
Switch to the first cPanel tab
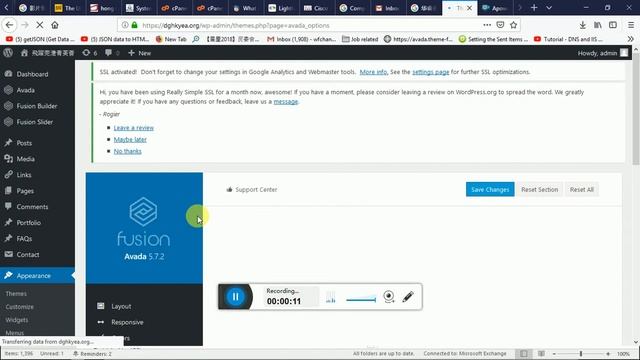(x=173, y=8)
